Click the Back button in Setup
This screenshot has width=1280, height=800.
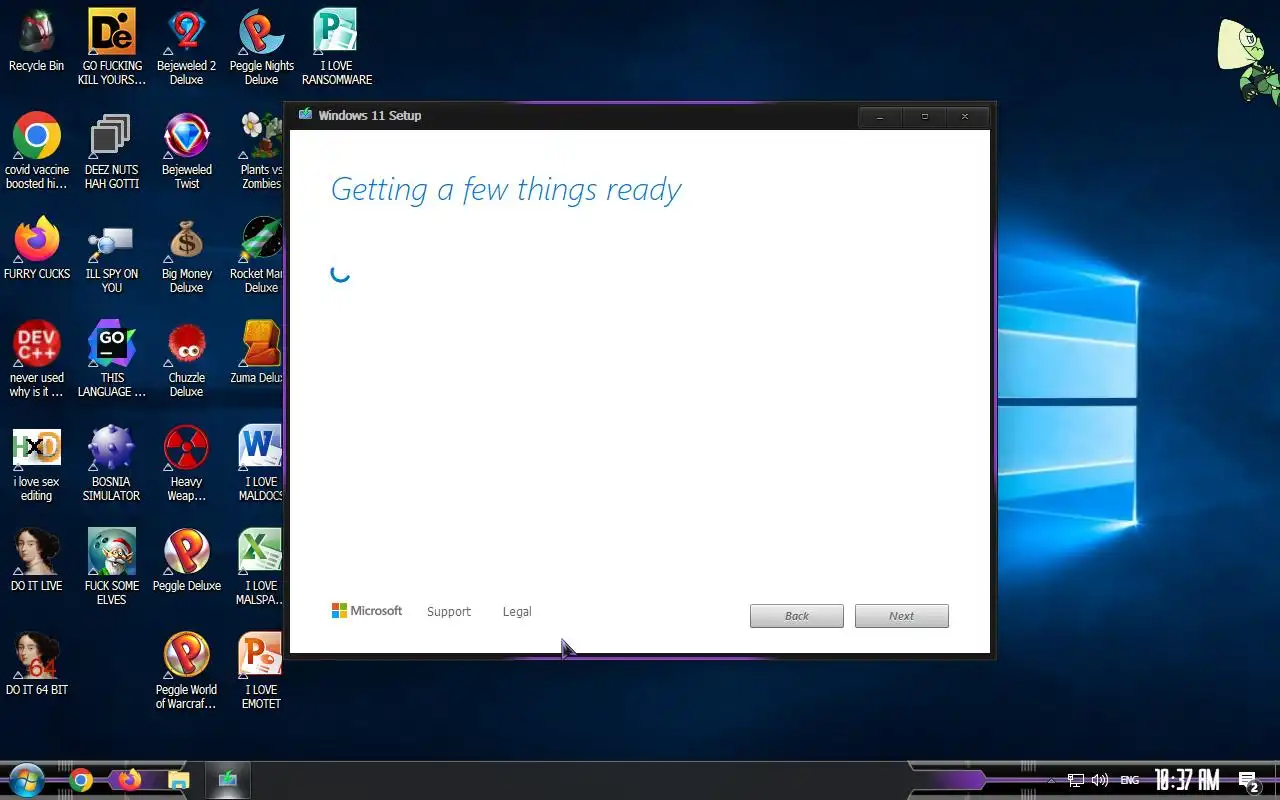[797, 616]
